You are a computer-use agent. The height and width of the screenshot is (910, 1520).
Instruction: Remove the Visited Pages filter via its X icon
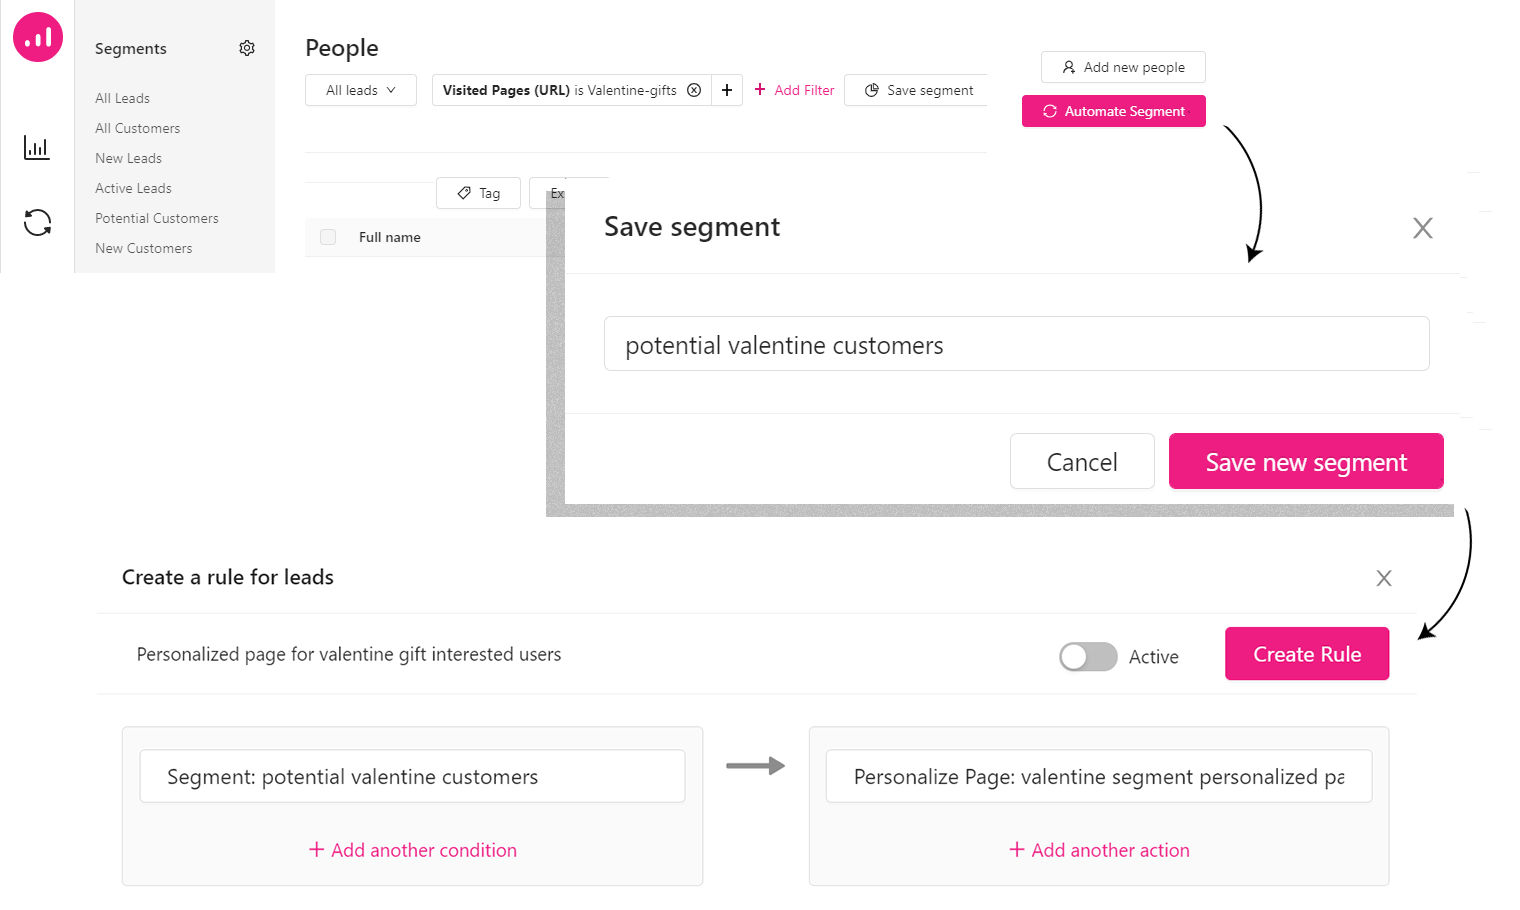(694, 90)
